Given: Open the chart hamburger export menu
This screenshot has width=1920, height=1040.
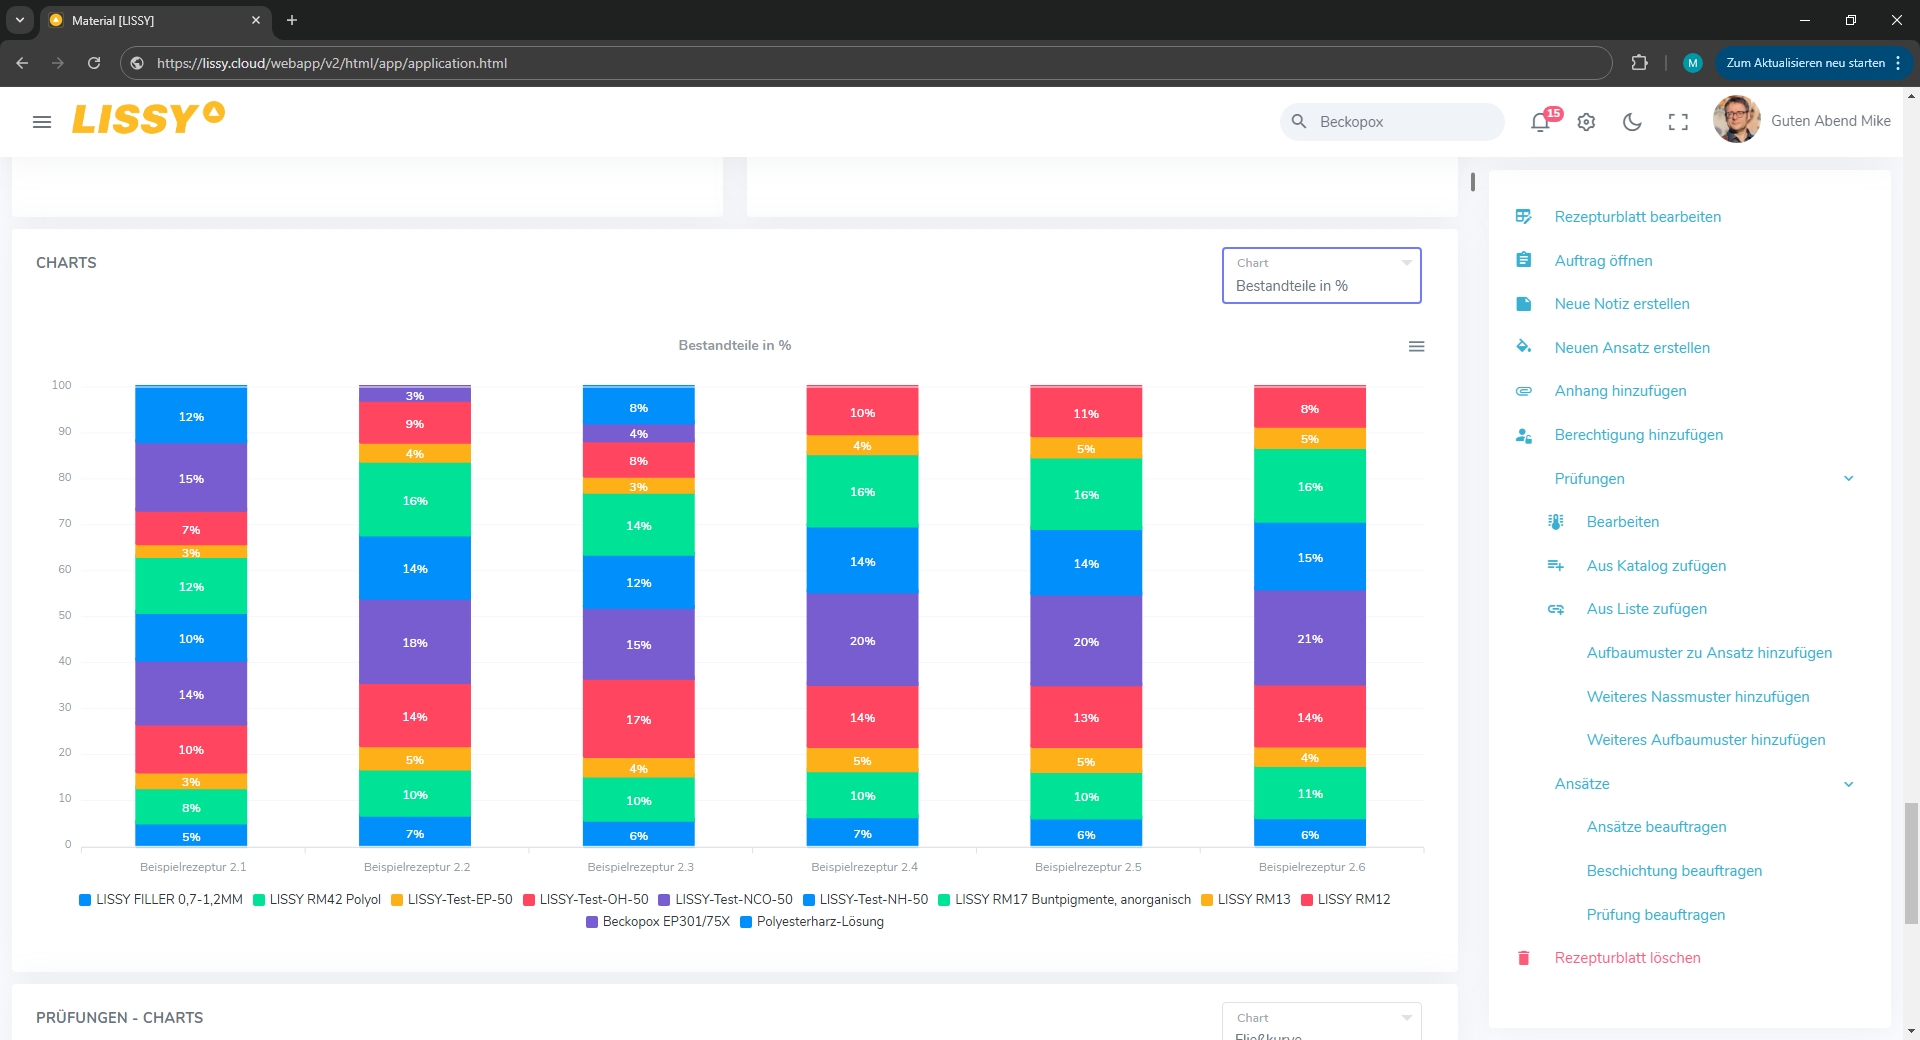Looking at the screenshot, I should (x=1416, y=346).
